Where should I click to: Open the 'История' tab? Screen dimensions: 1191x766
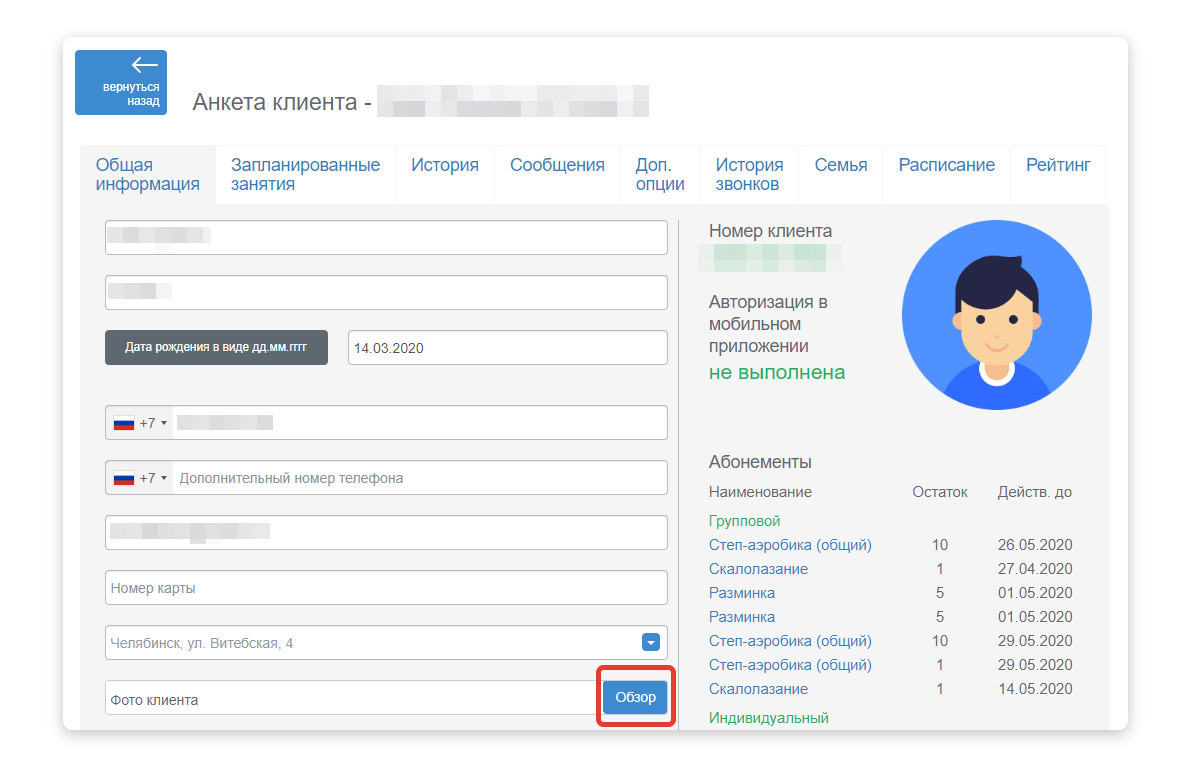click(445, 166)
